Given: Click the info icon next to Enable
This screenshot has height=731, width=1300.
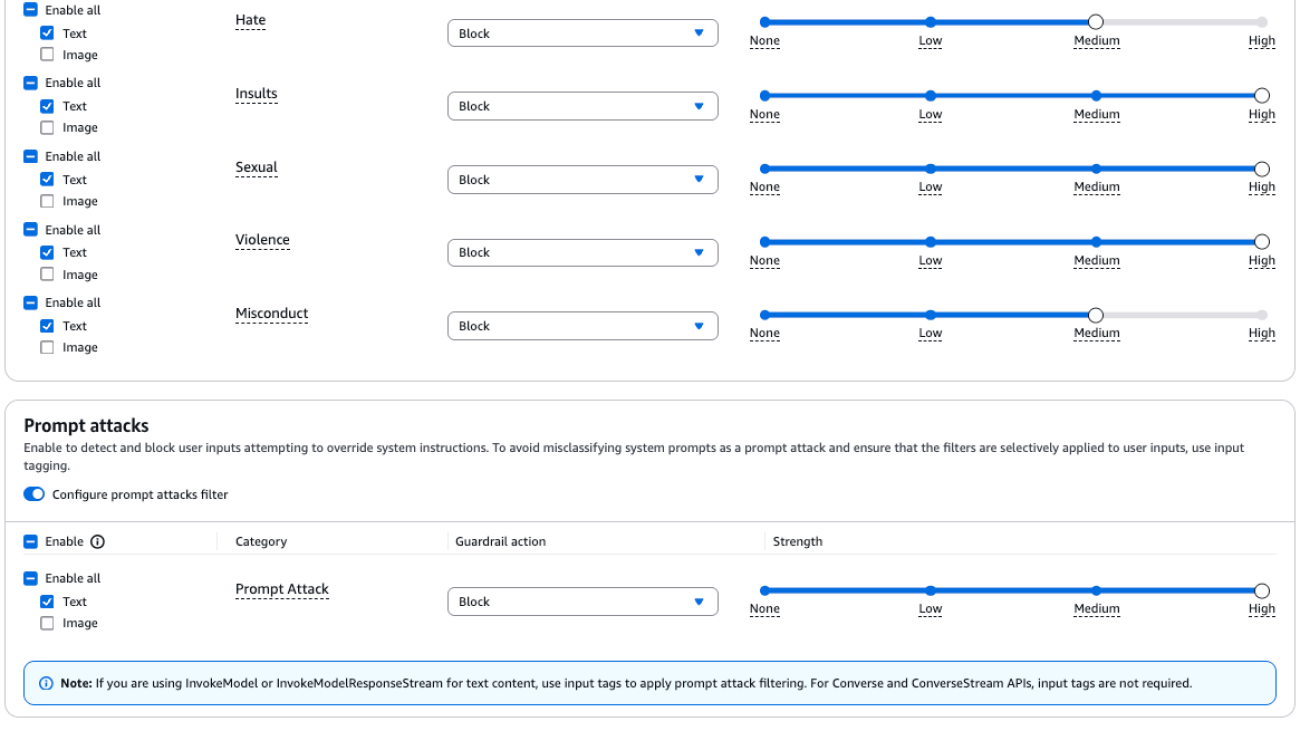Looking at the screenshot, I should (97, 542).
